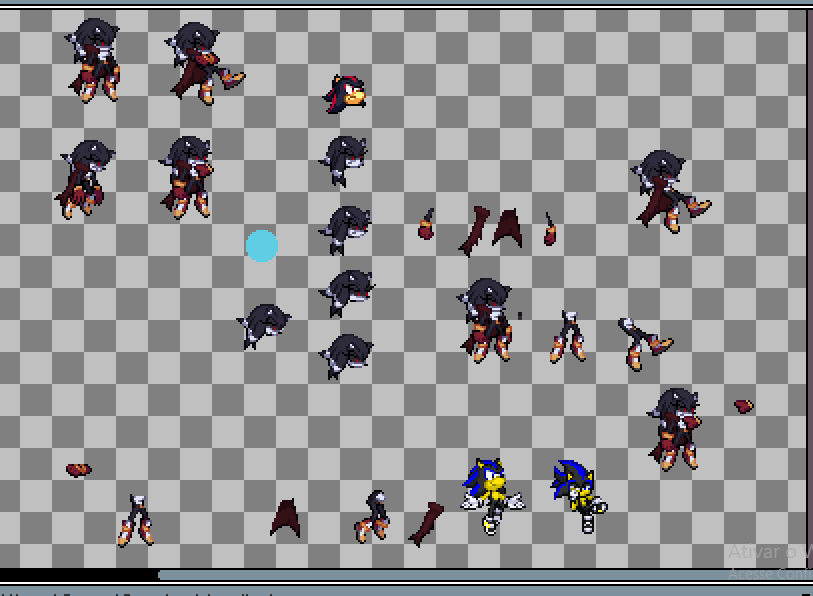Pick the small red fragment beside the rightmost standing sprite
This screenshot has width=813, height=596.
click(x=744, y=406)
